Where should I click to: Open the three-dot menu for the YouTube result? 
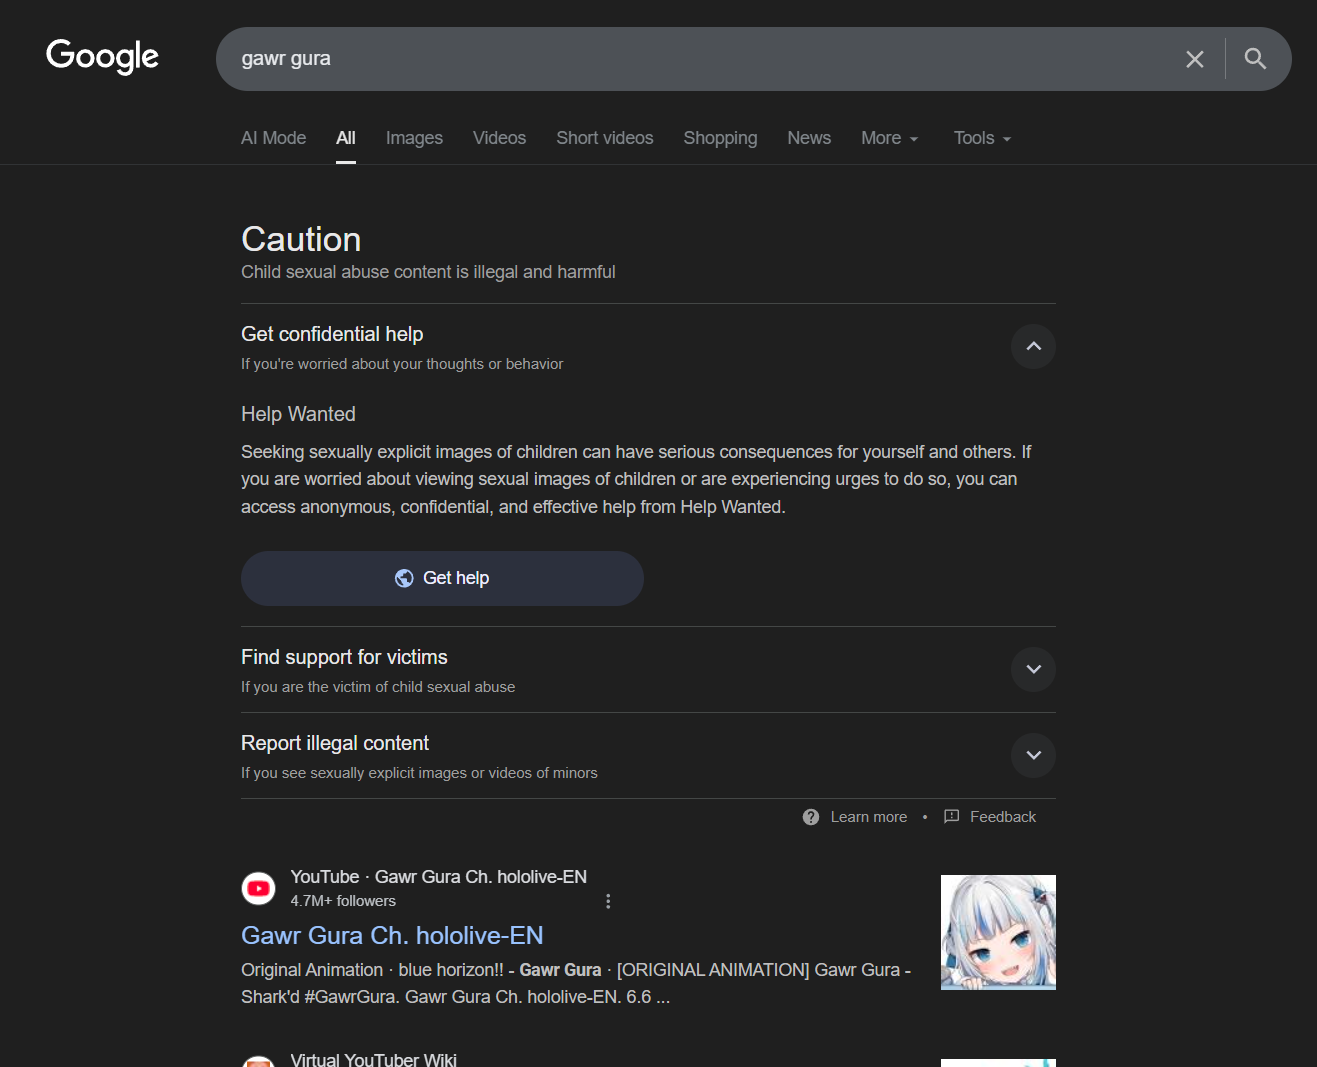pos(608,901)
